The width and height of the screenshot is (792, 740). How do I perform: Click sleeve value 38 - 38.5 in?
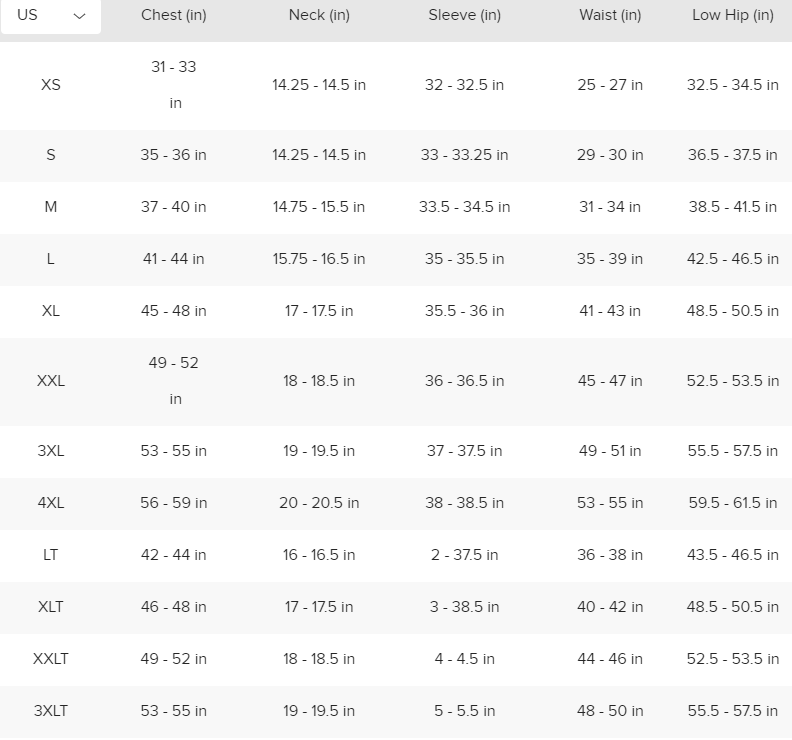click(x=464, y=503)
